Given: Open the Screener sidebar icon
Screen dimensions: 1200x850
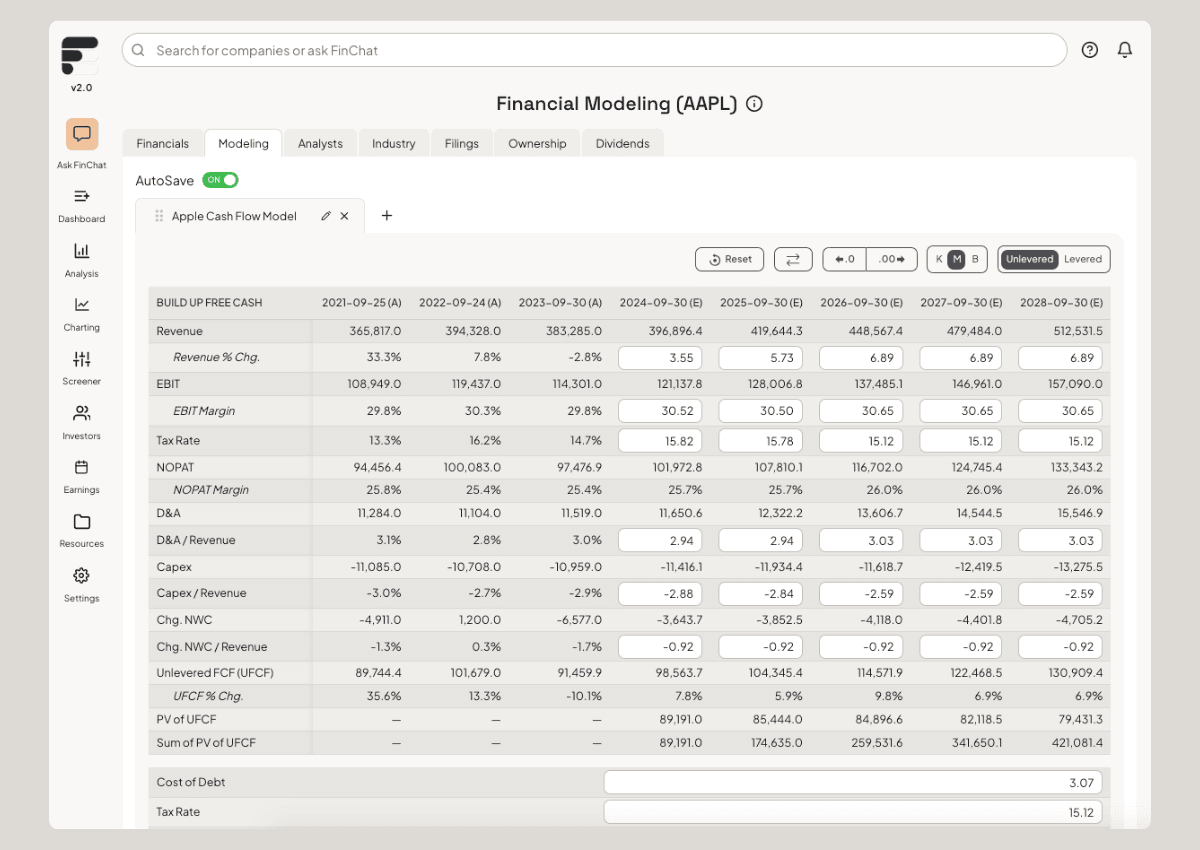Looking at the screenshot, I should (x=82, y=359).
